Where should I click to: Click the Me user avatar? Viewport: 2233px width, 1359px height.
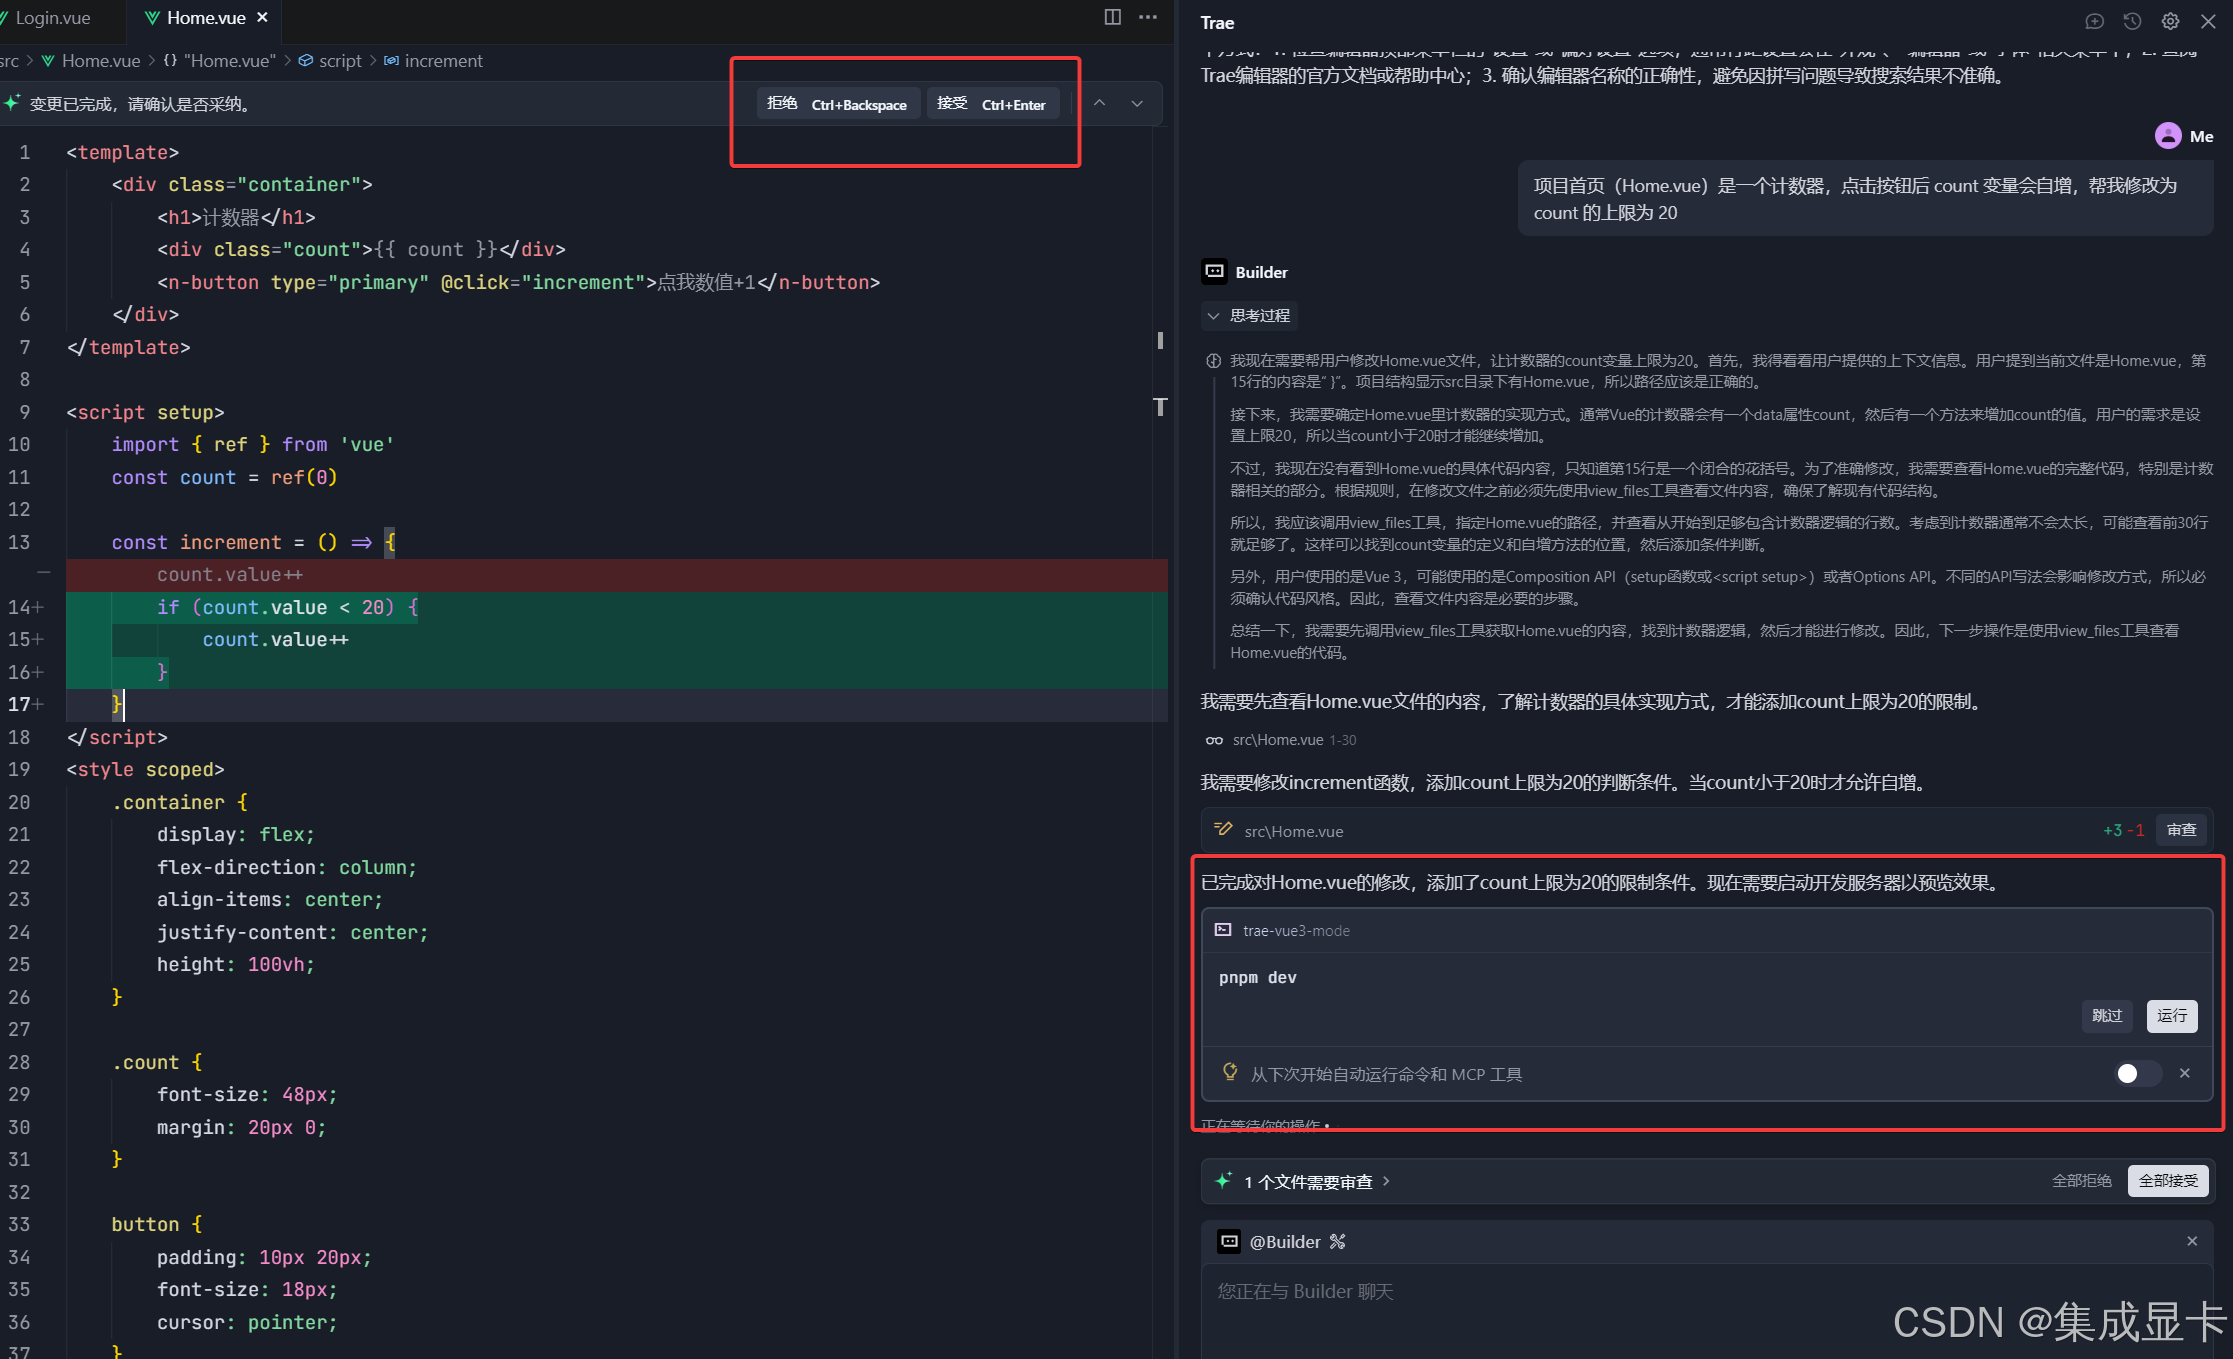point(2167,136)
